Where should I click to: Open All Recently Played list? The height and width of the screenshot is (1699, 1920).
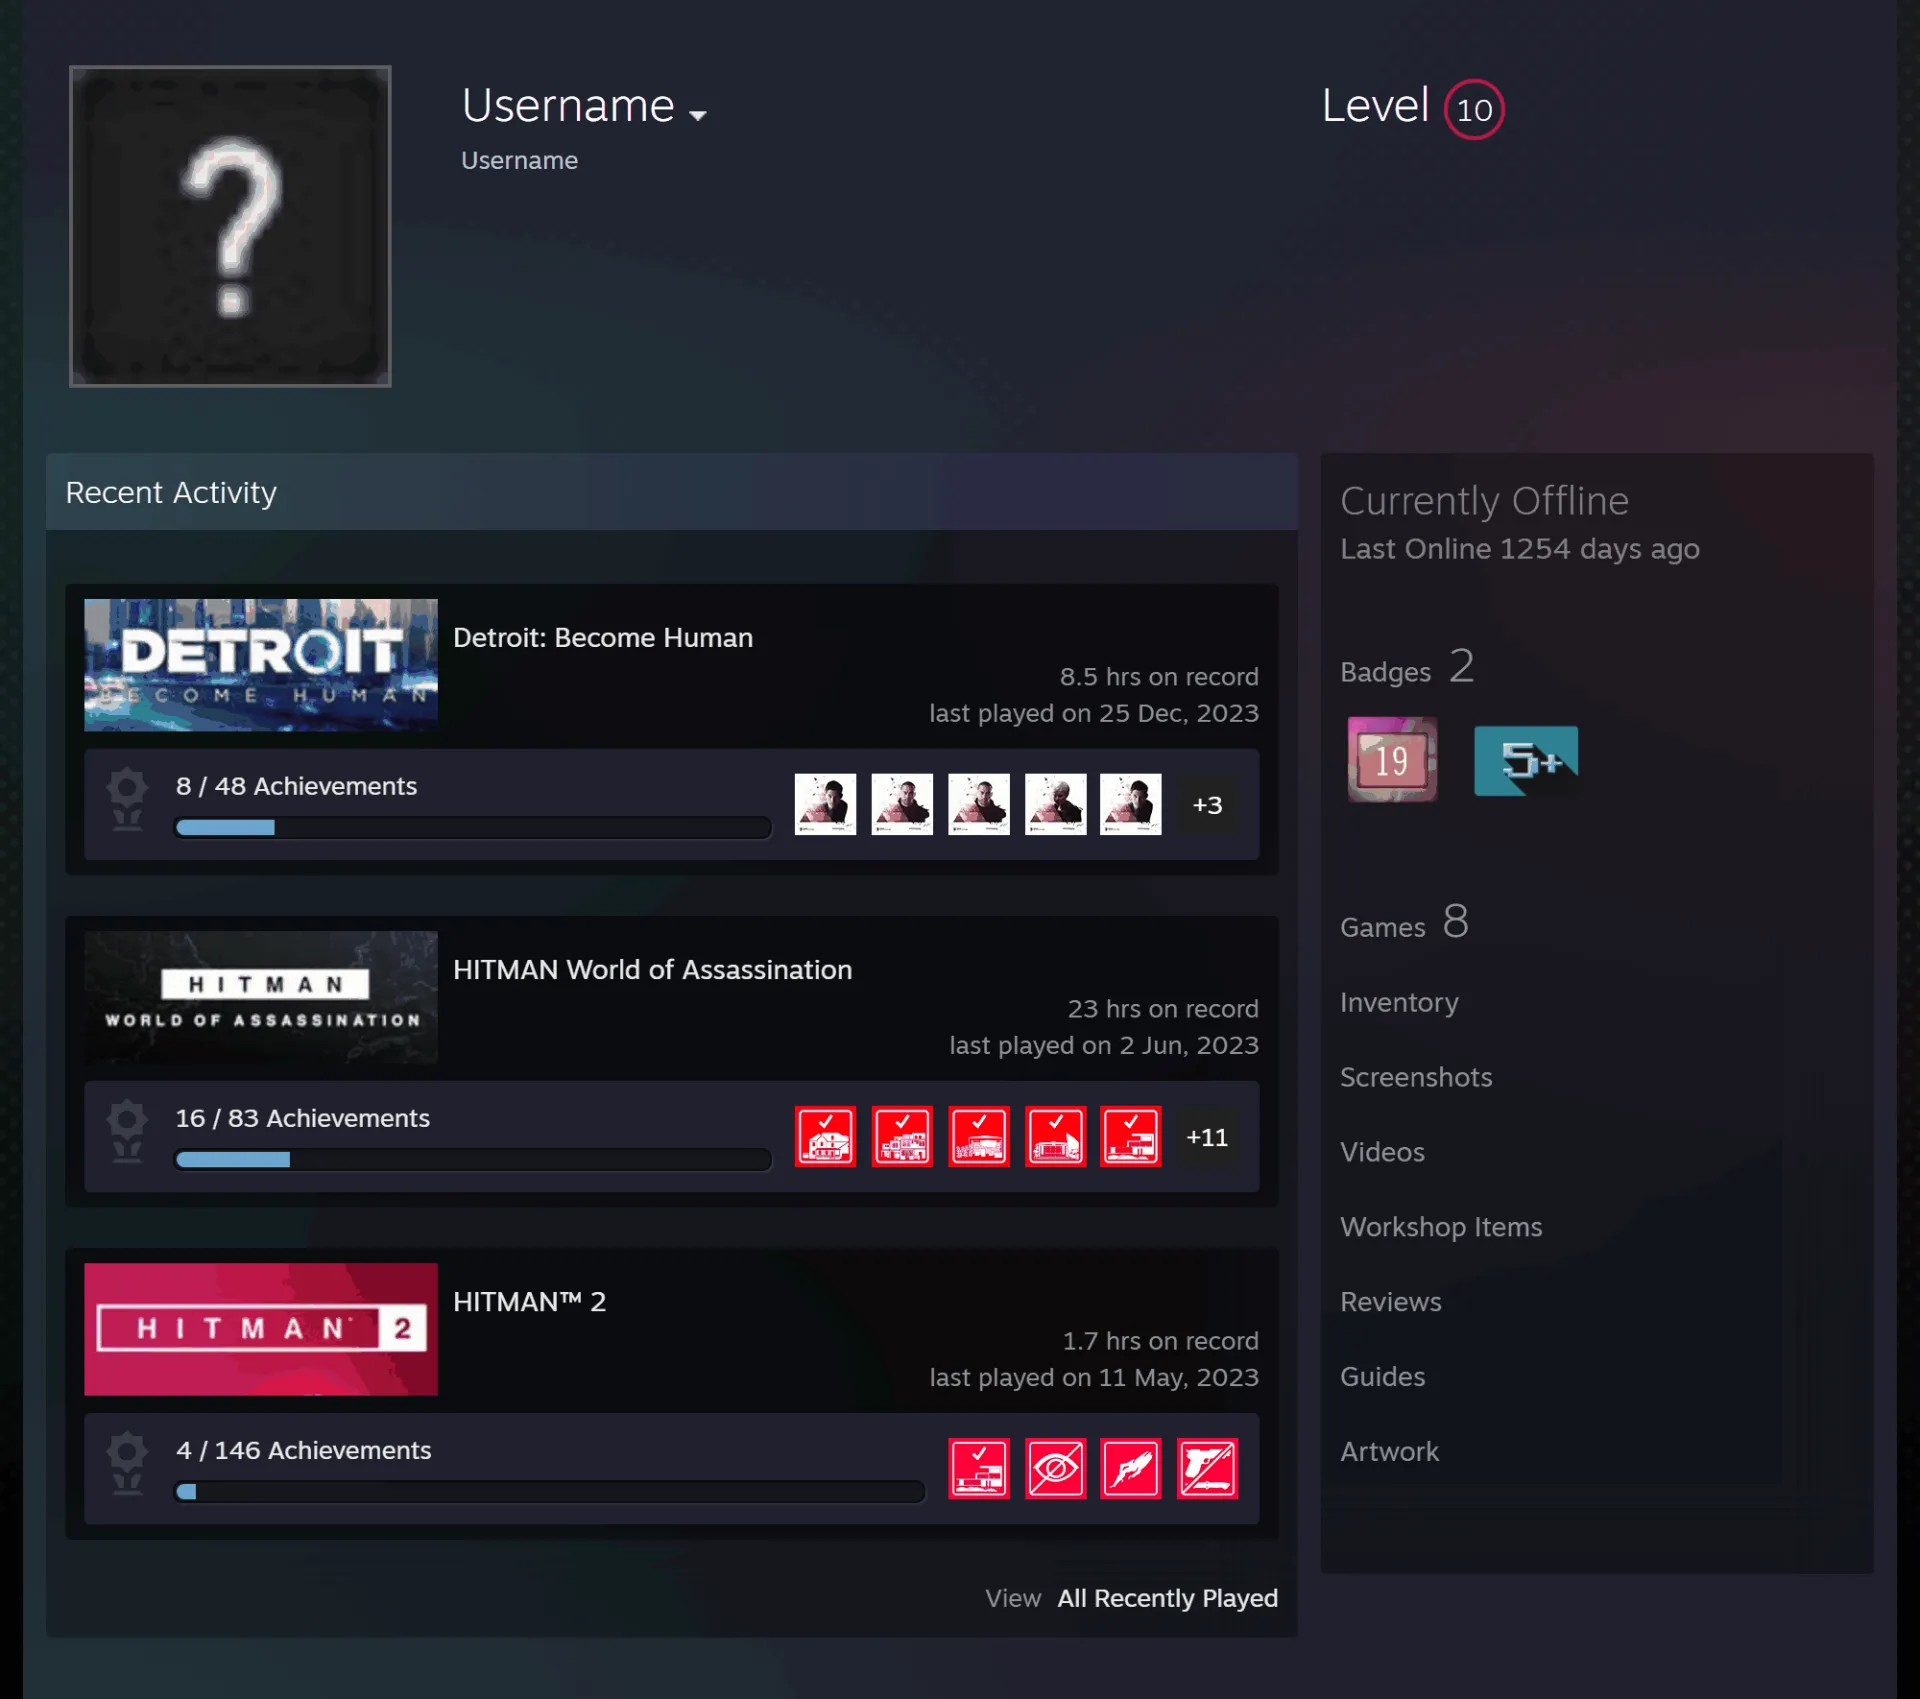pos(1167,1598)
